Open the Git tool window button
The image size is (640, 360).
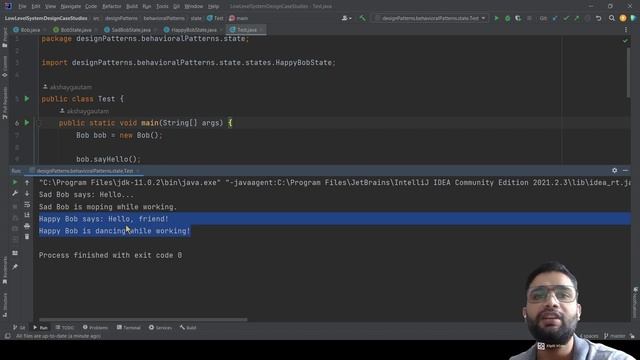[19, 327]
